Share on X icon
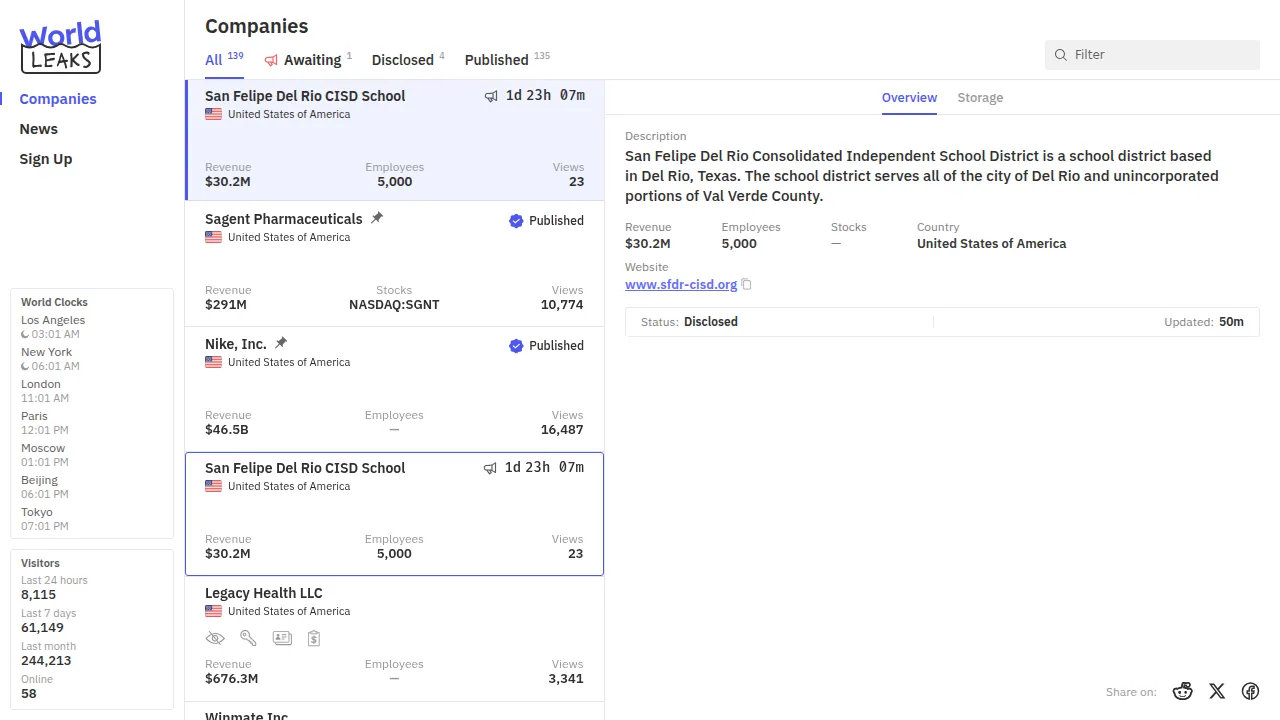This screenshot has height=720, width=1280. tap(1217, 691)
